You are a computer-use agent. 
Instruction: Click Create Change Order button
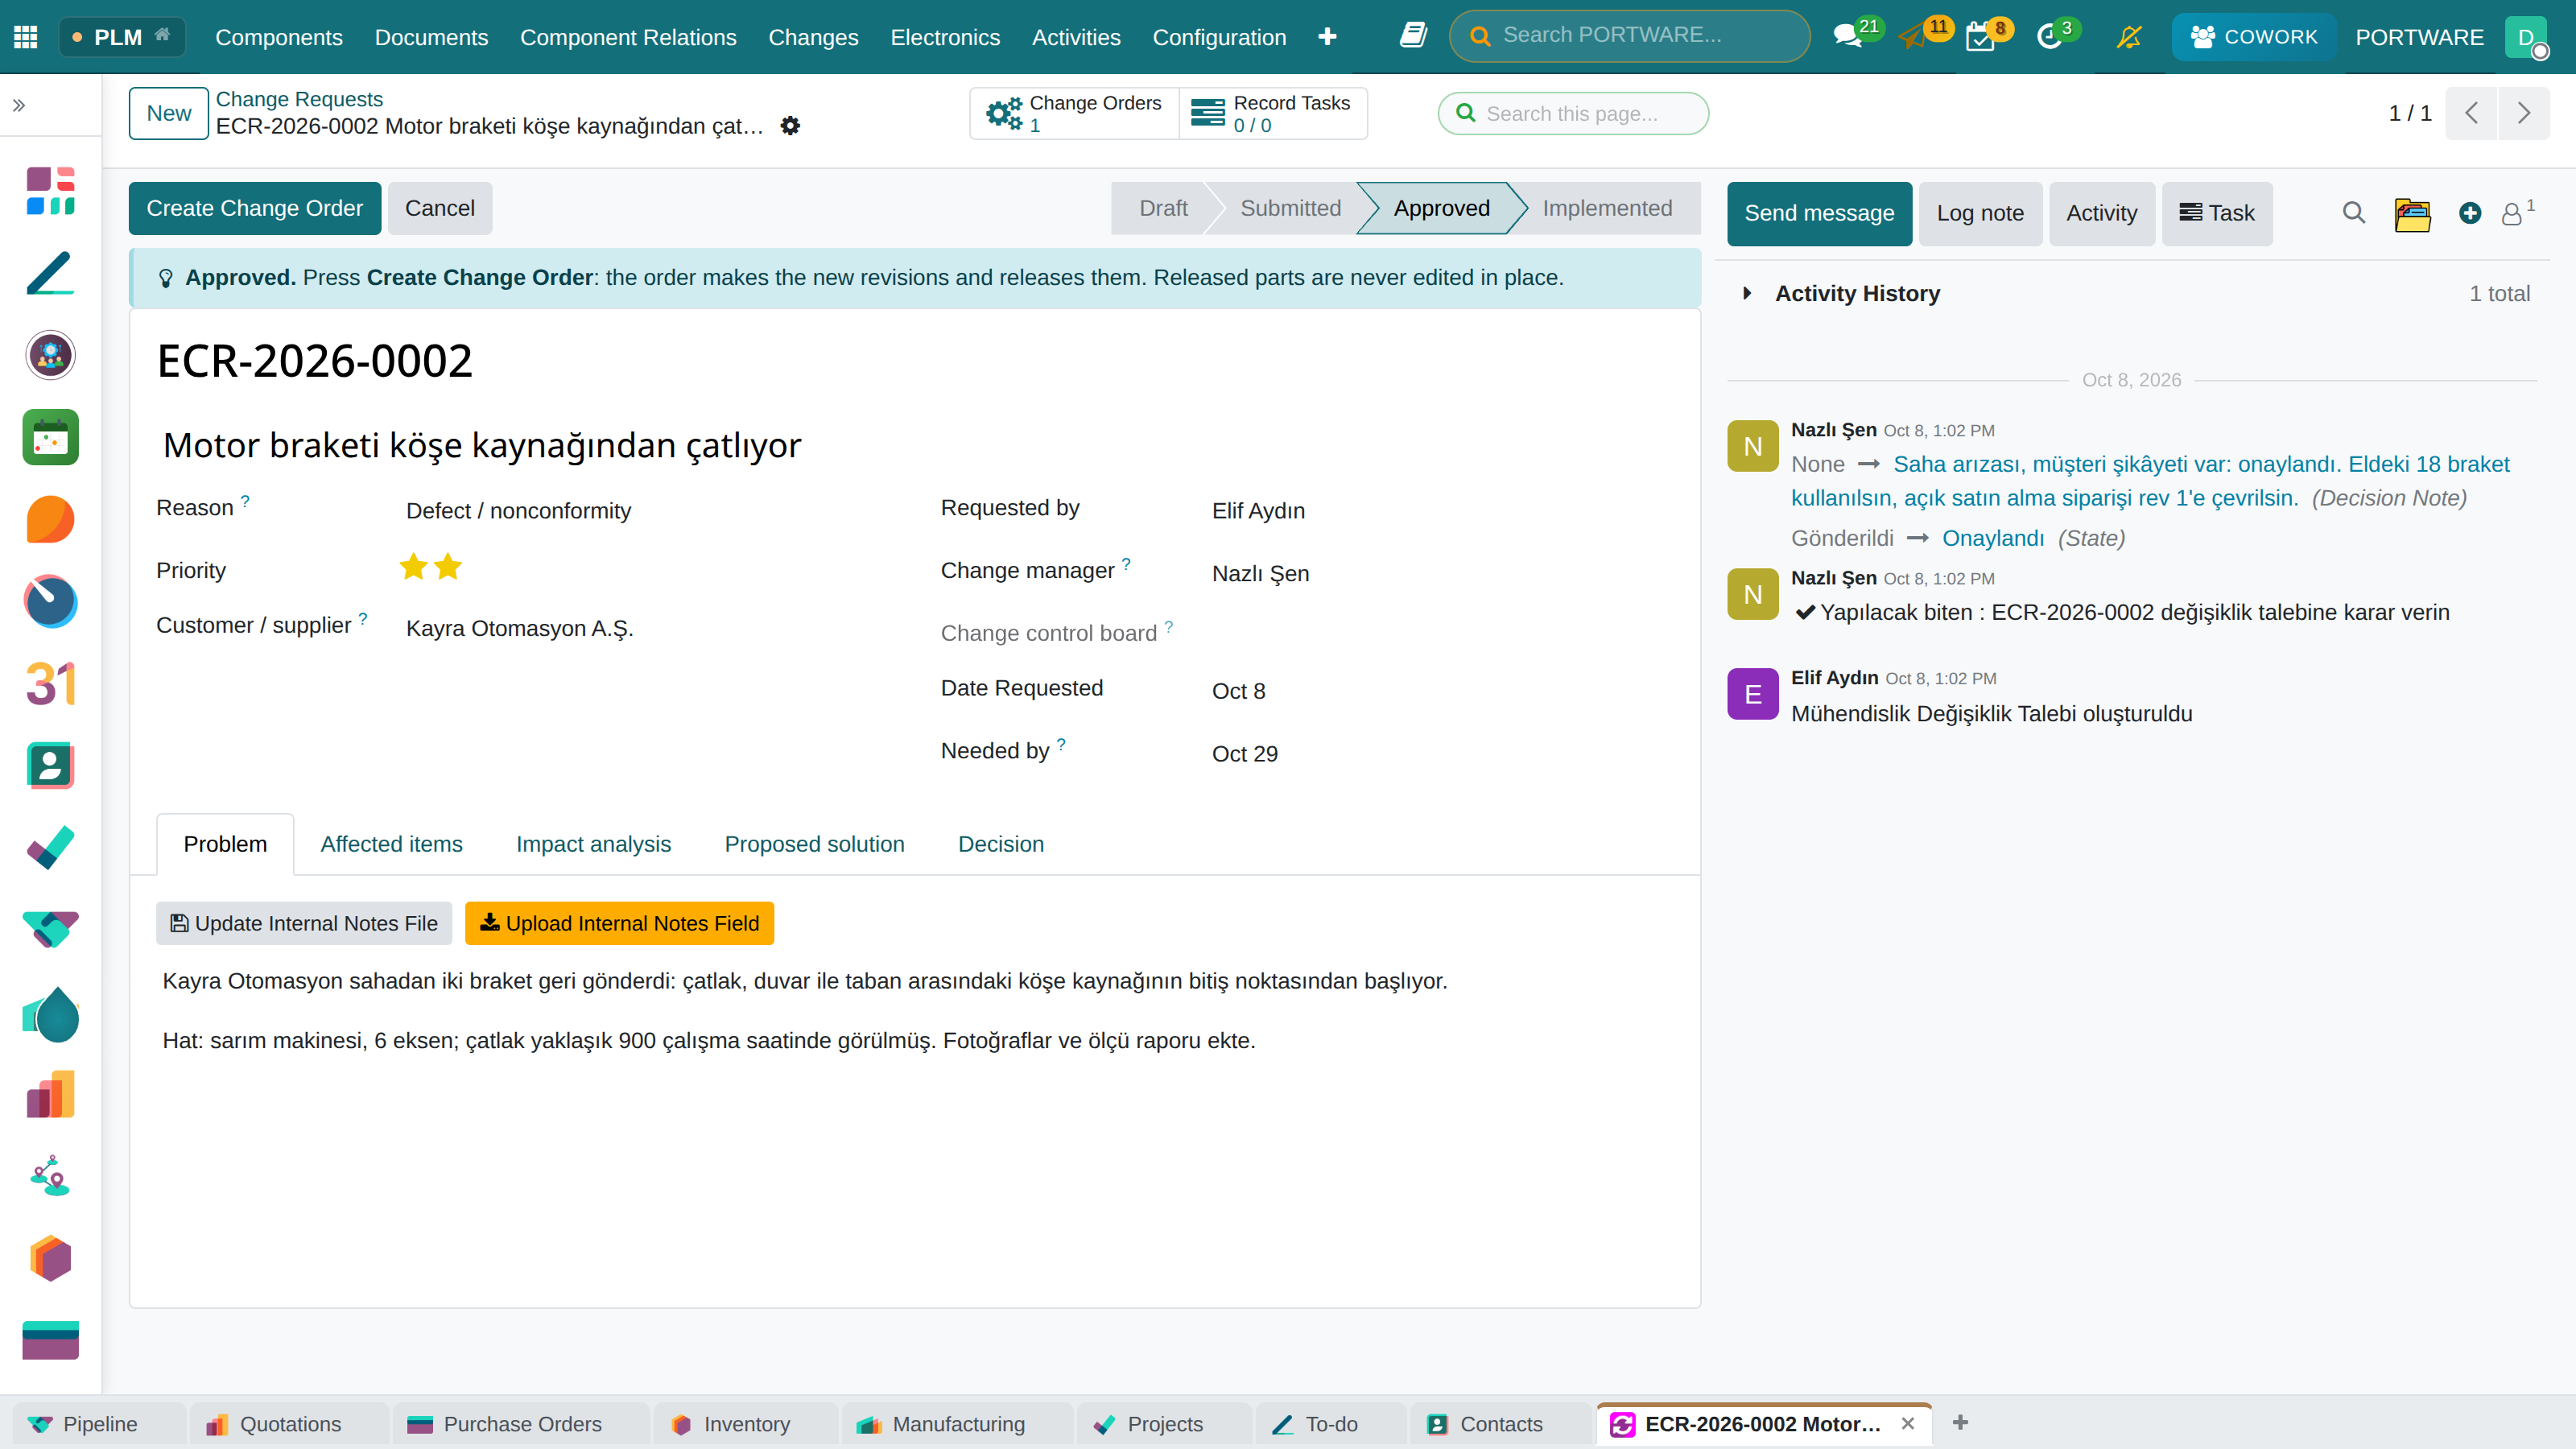click(254, 208)
